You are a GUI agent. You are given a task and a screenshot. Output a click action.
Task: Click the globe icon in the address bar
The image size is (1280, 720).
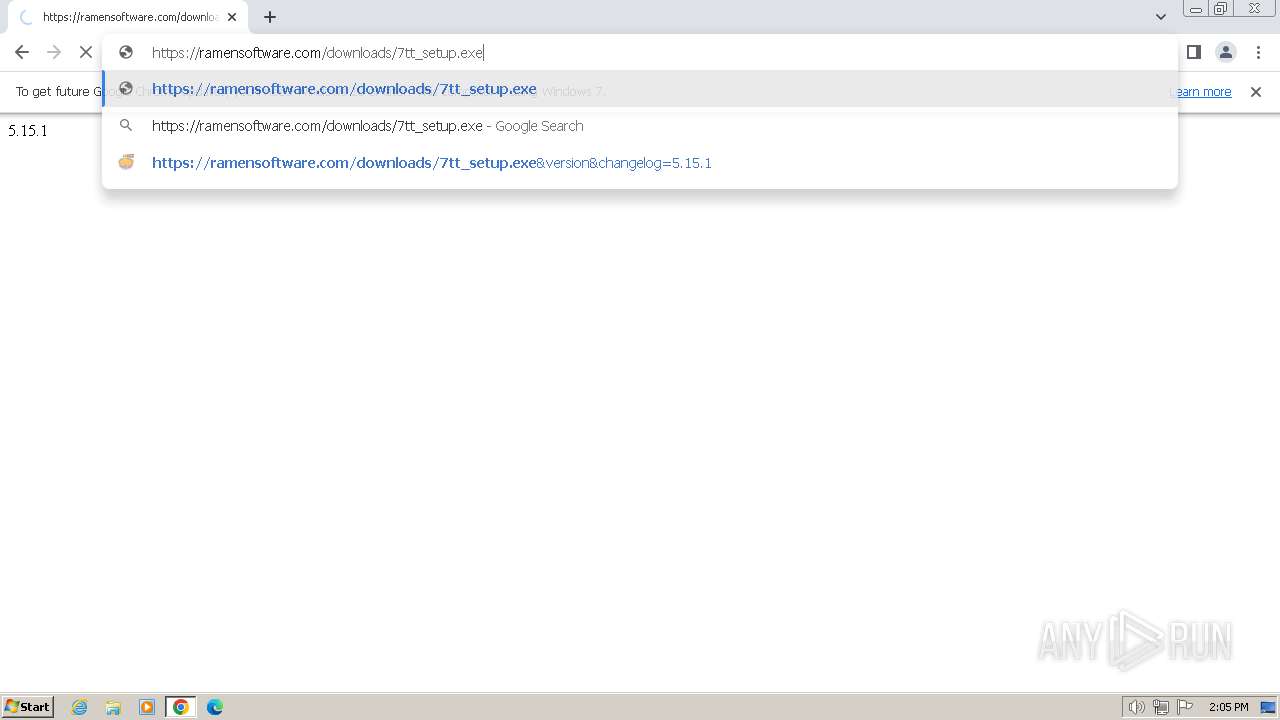126,53
